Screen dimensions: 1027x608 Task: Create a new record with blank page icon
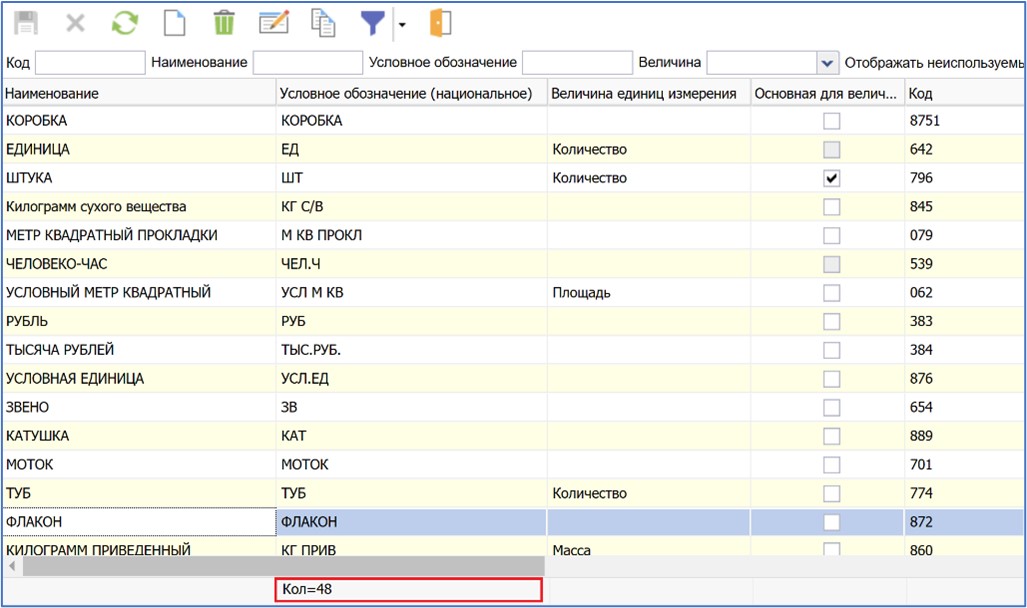[176, 23]
